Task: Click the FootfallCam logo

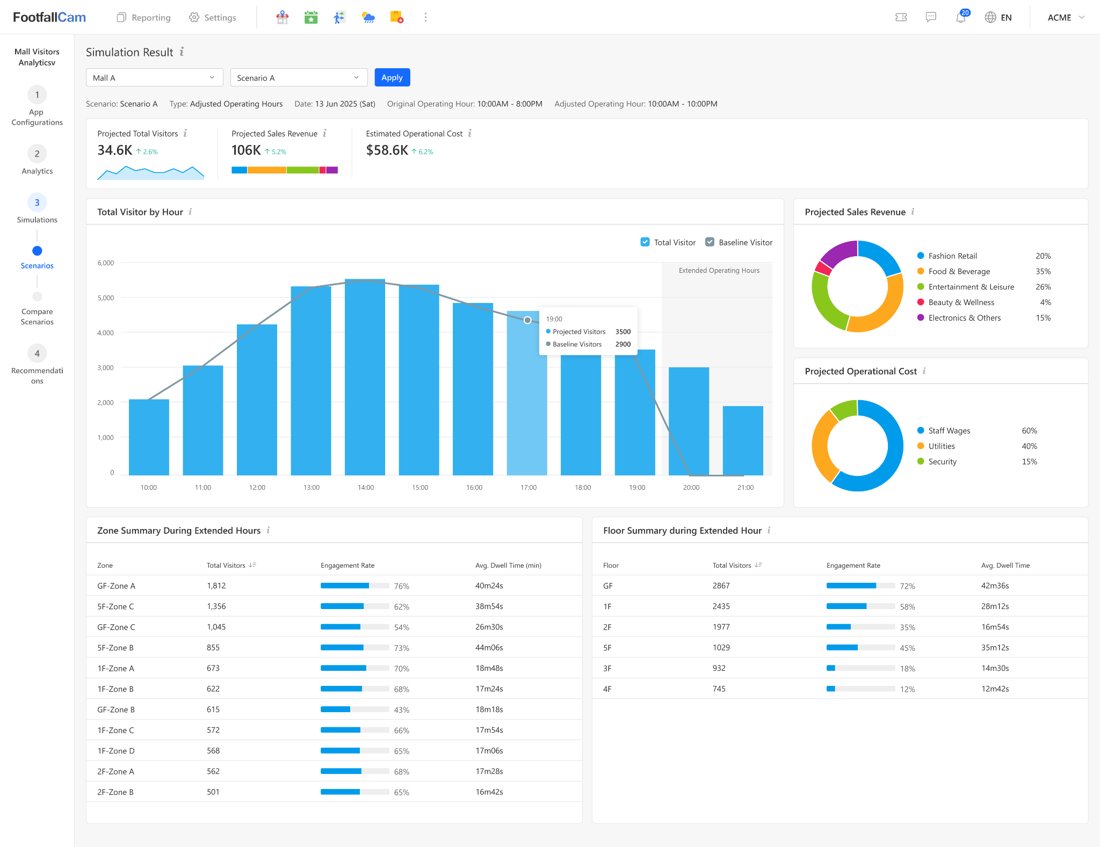Action: (x=49, y=17)
